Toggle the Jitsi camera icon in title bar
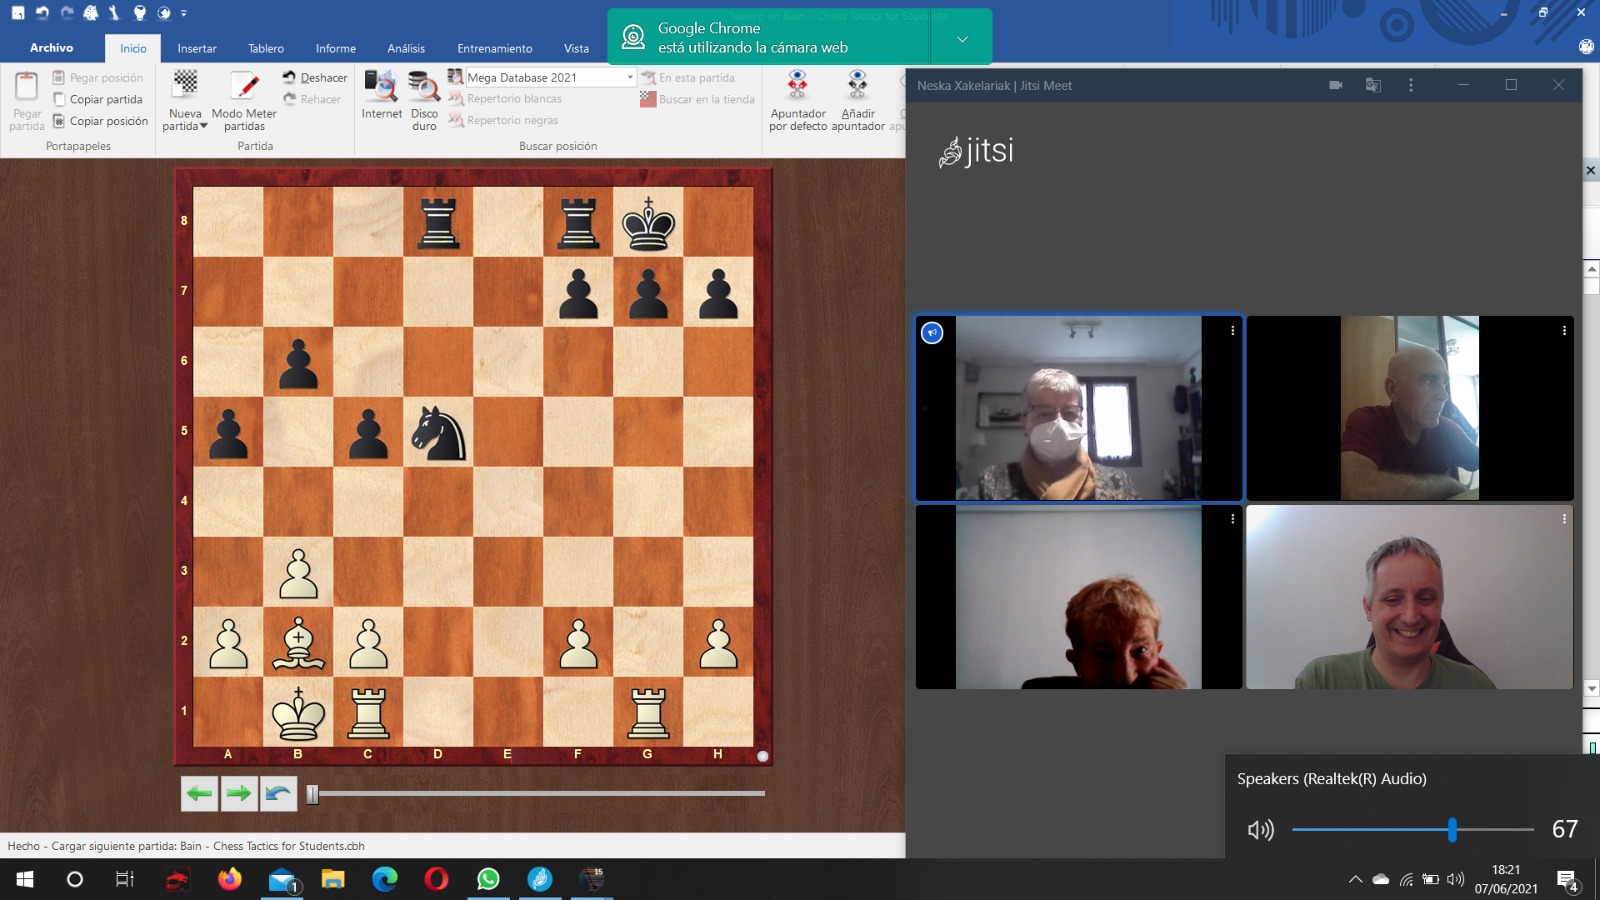The width and height of the screenshot is (1600, 900). (x=1335, y=86)
